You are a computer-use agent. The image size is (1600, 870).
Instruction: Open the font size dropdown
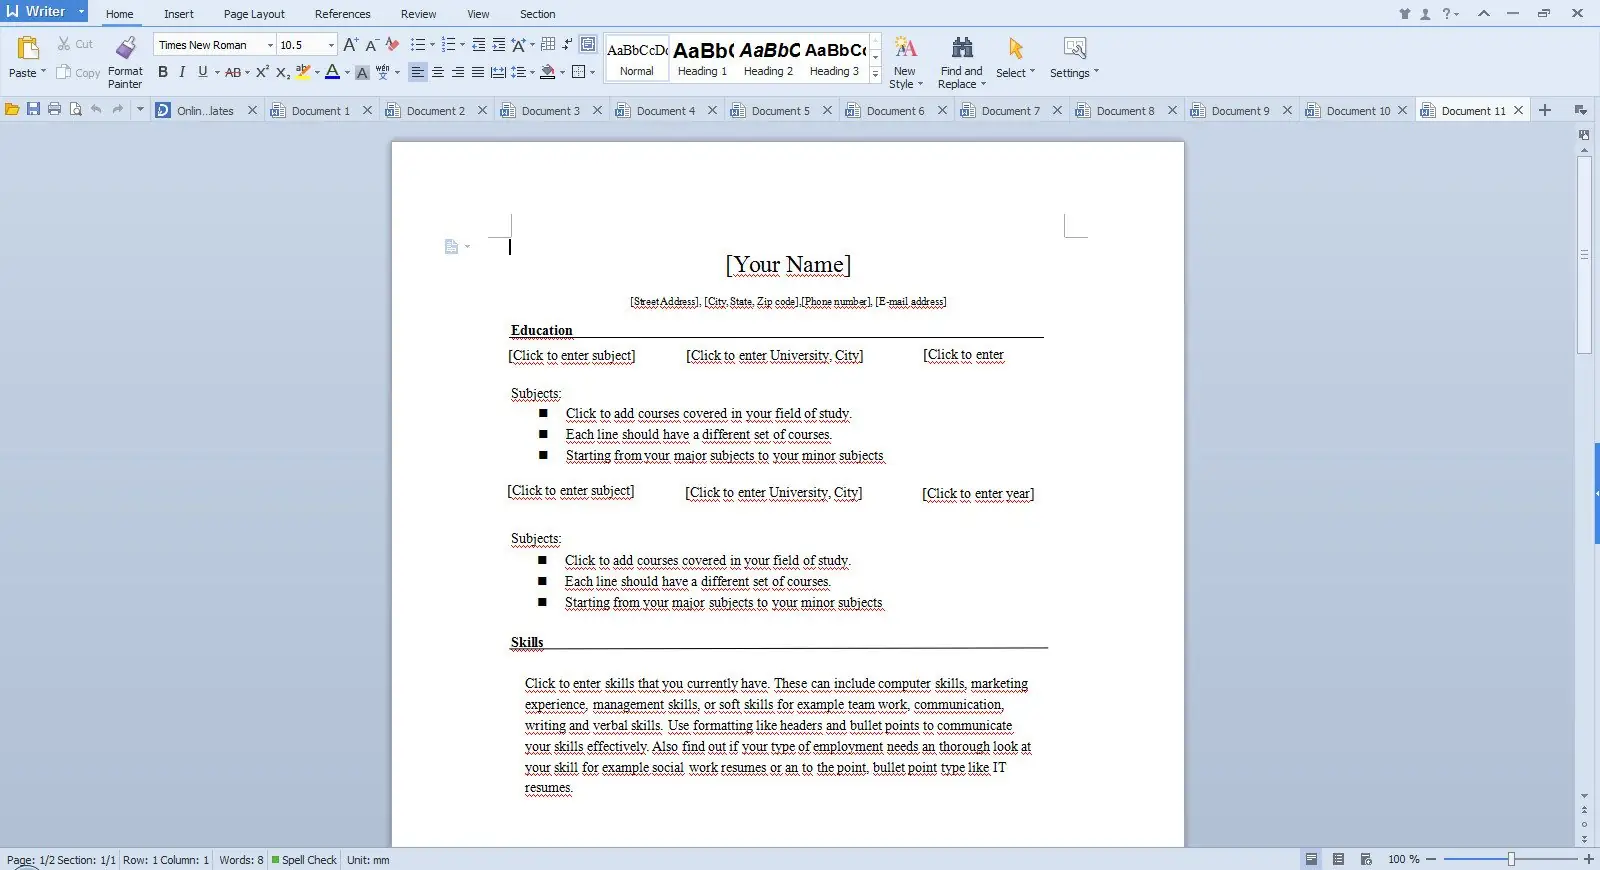click(331, 45)
